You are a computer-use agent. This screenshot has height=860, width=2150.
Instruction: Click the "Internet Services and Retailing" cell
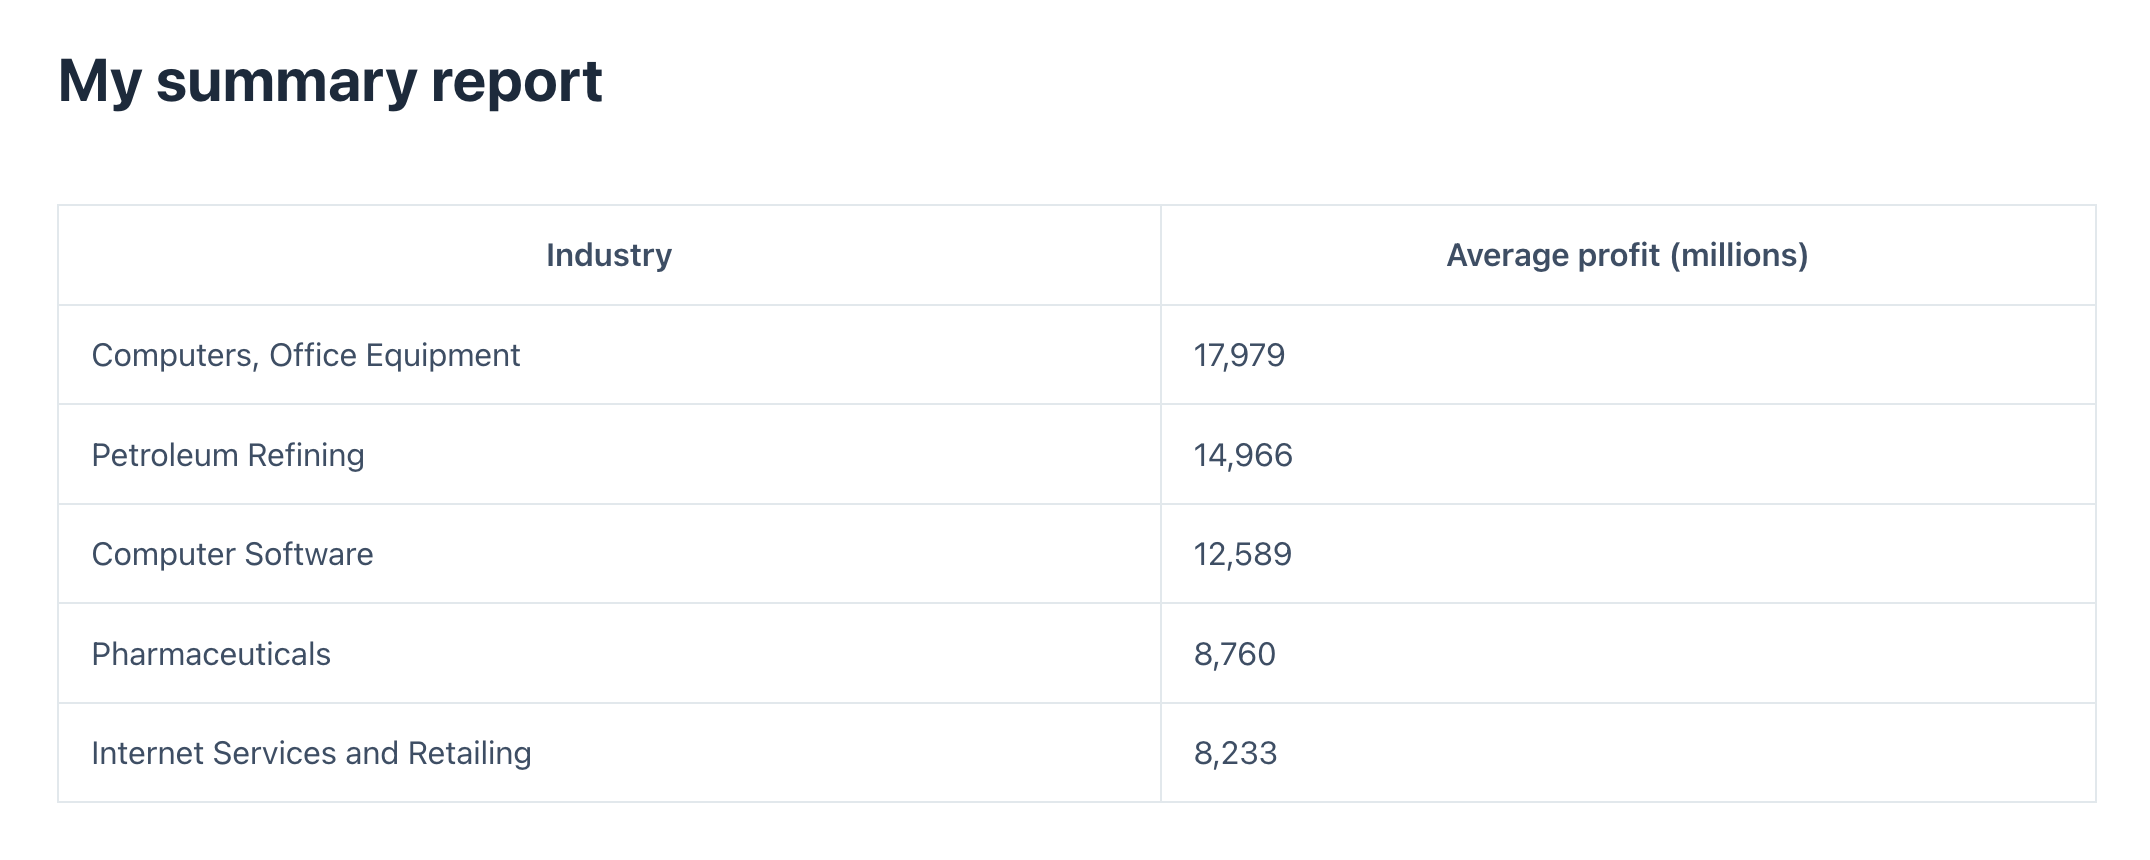[311, 753]
